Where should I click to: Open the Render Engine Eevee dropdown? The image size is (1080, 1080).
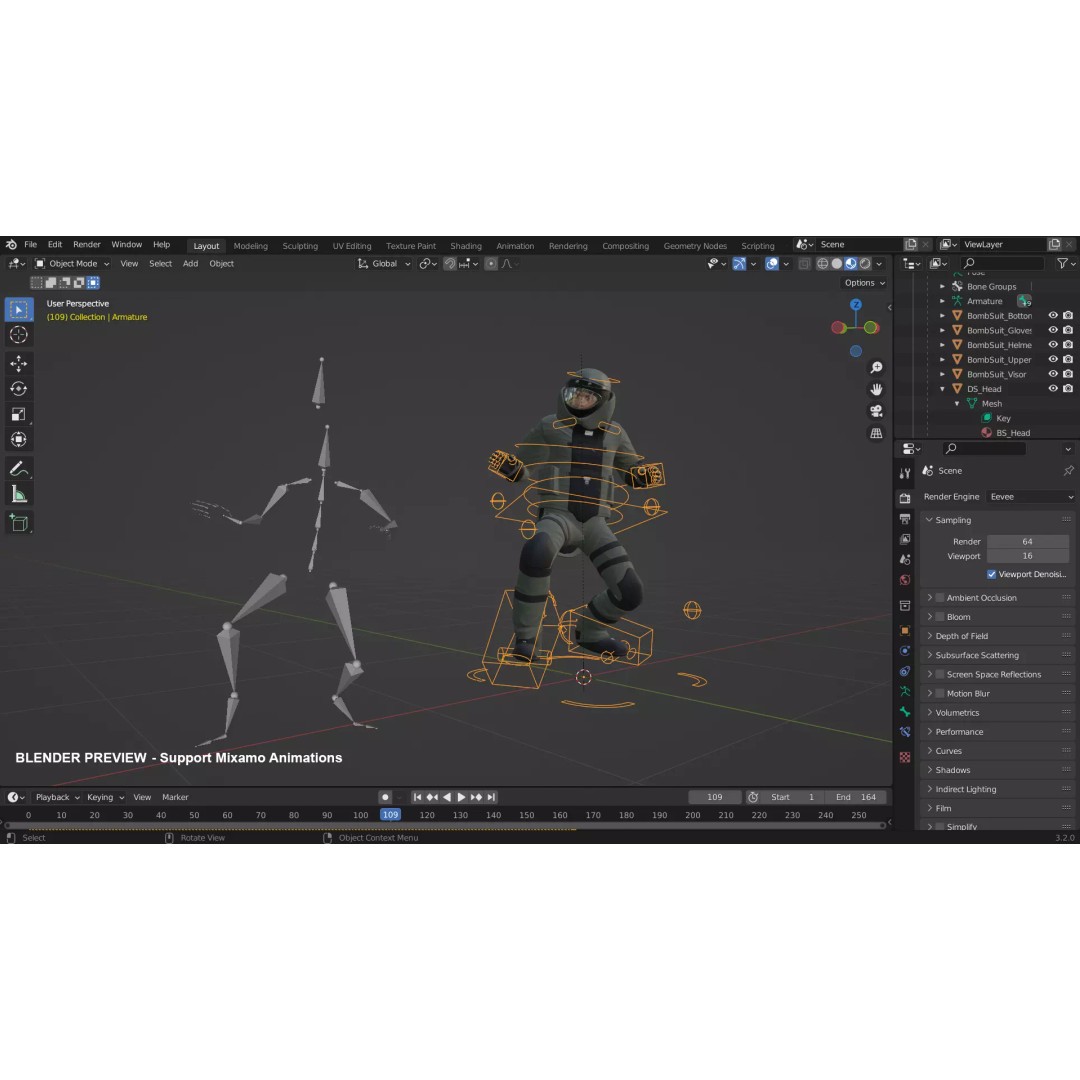(x=1030, y=497)
